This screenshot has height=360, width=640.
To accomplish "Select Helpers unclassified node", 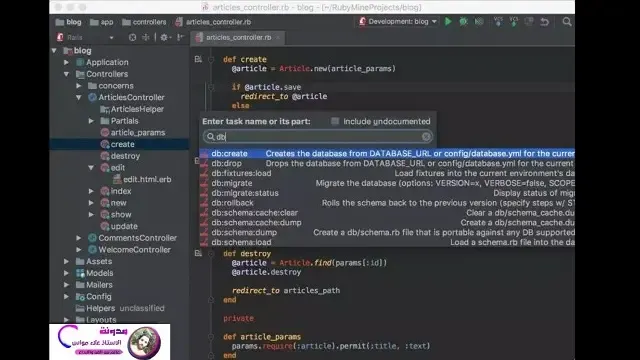I will [125, 308].
